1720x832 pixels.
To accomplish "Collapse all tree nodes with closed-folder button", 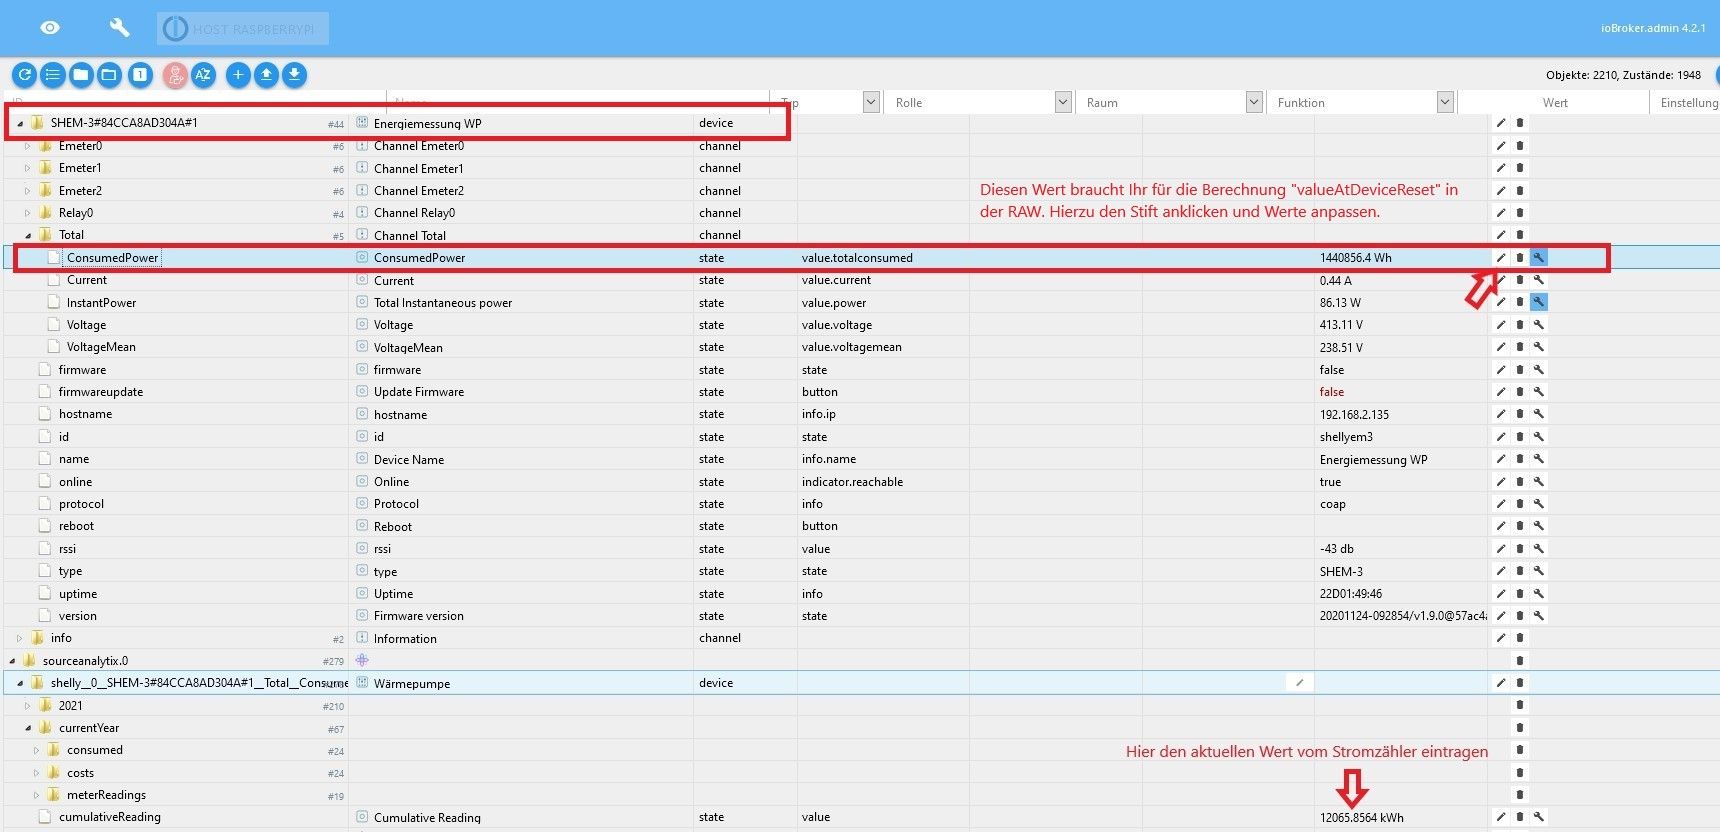I will coord(81,74).
